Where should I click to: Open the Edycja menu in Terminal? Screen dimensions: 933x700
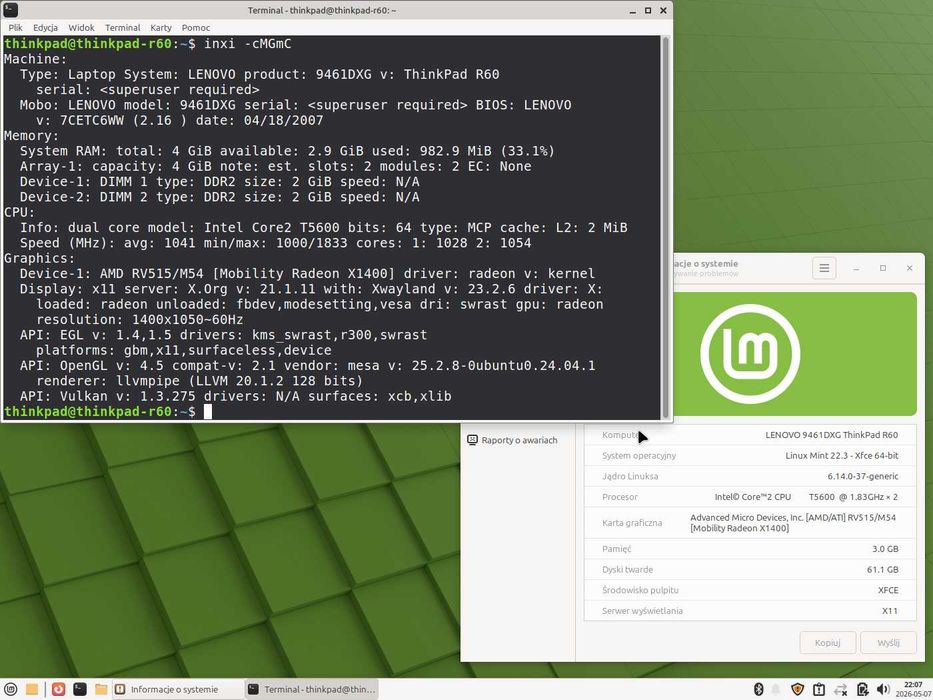click(x=45, y=27)
